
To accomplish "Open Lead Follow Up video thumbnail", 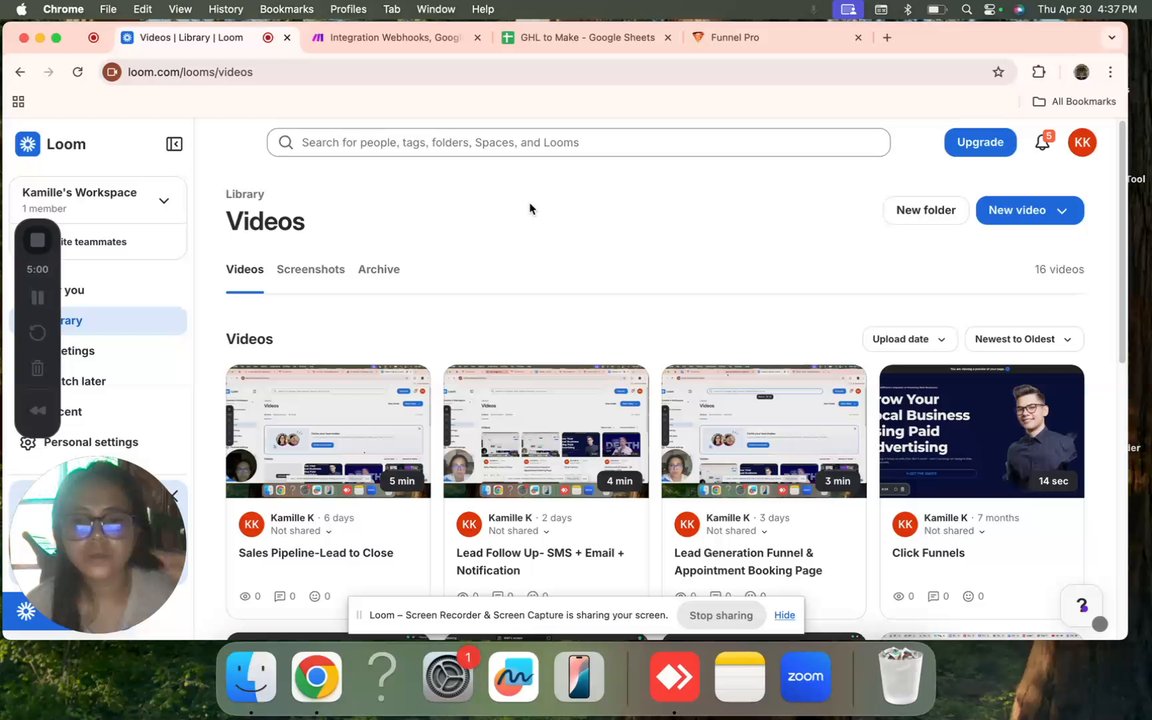I will [x=546, y=431].
